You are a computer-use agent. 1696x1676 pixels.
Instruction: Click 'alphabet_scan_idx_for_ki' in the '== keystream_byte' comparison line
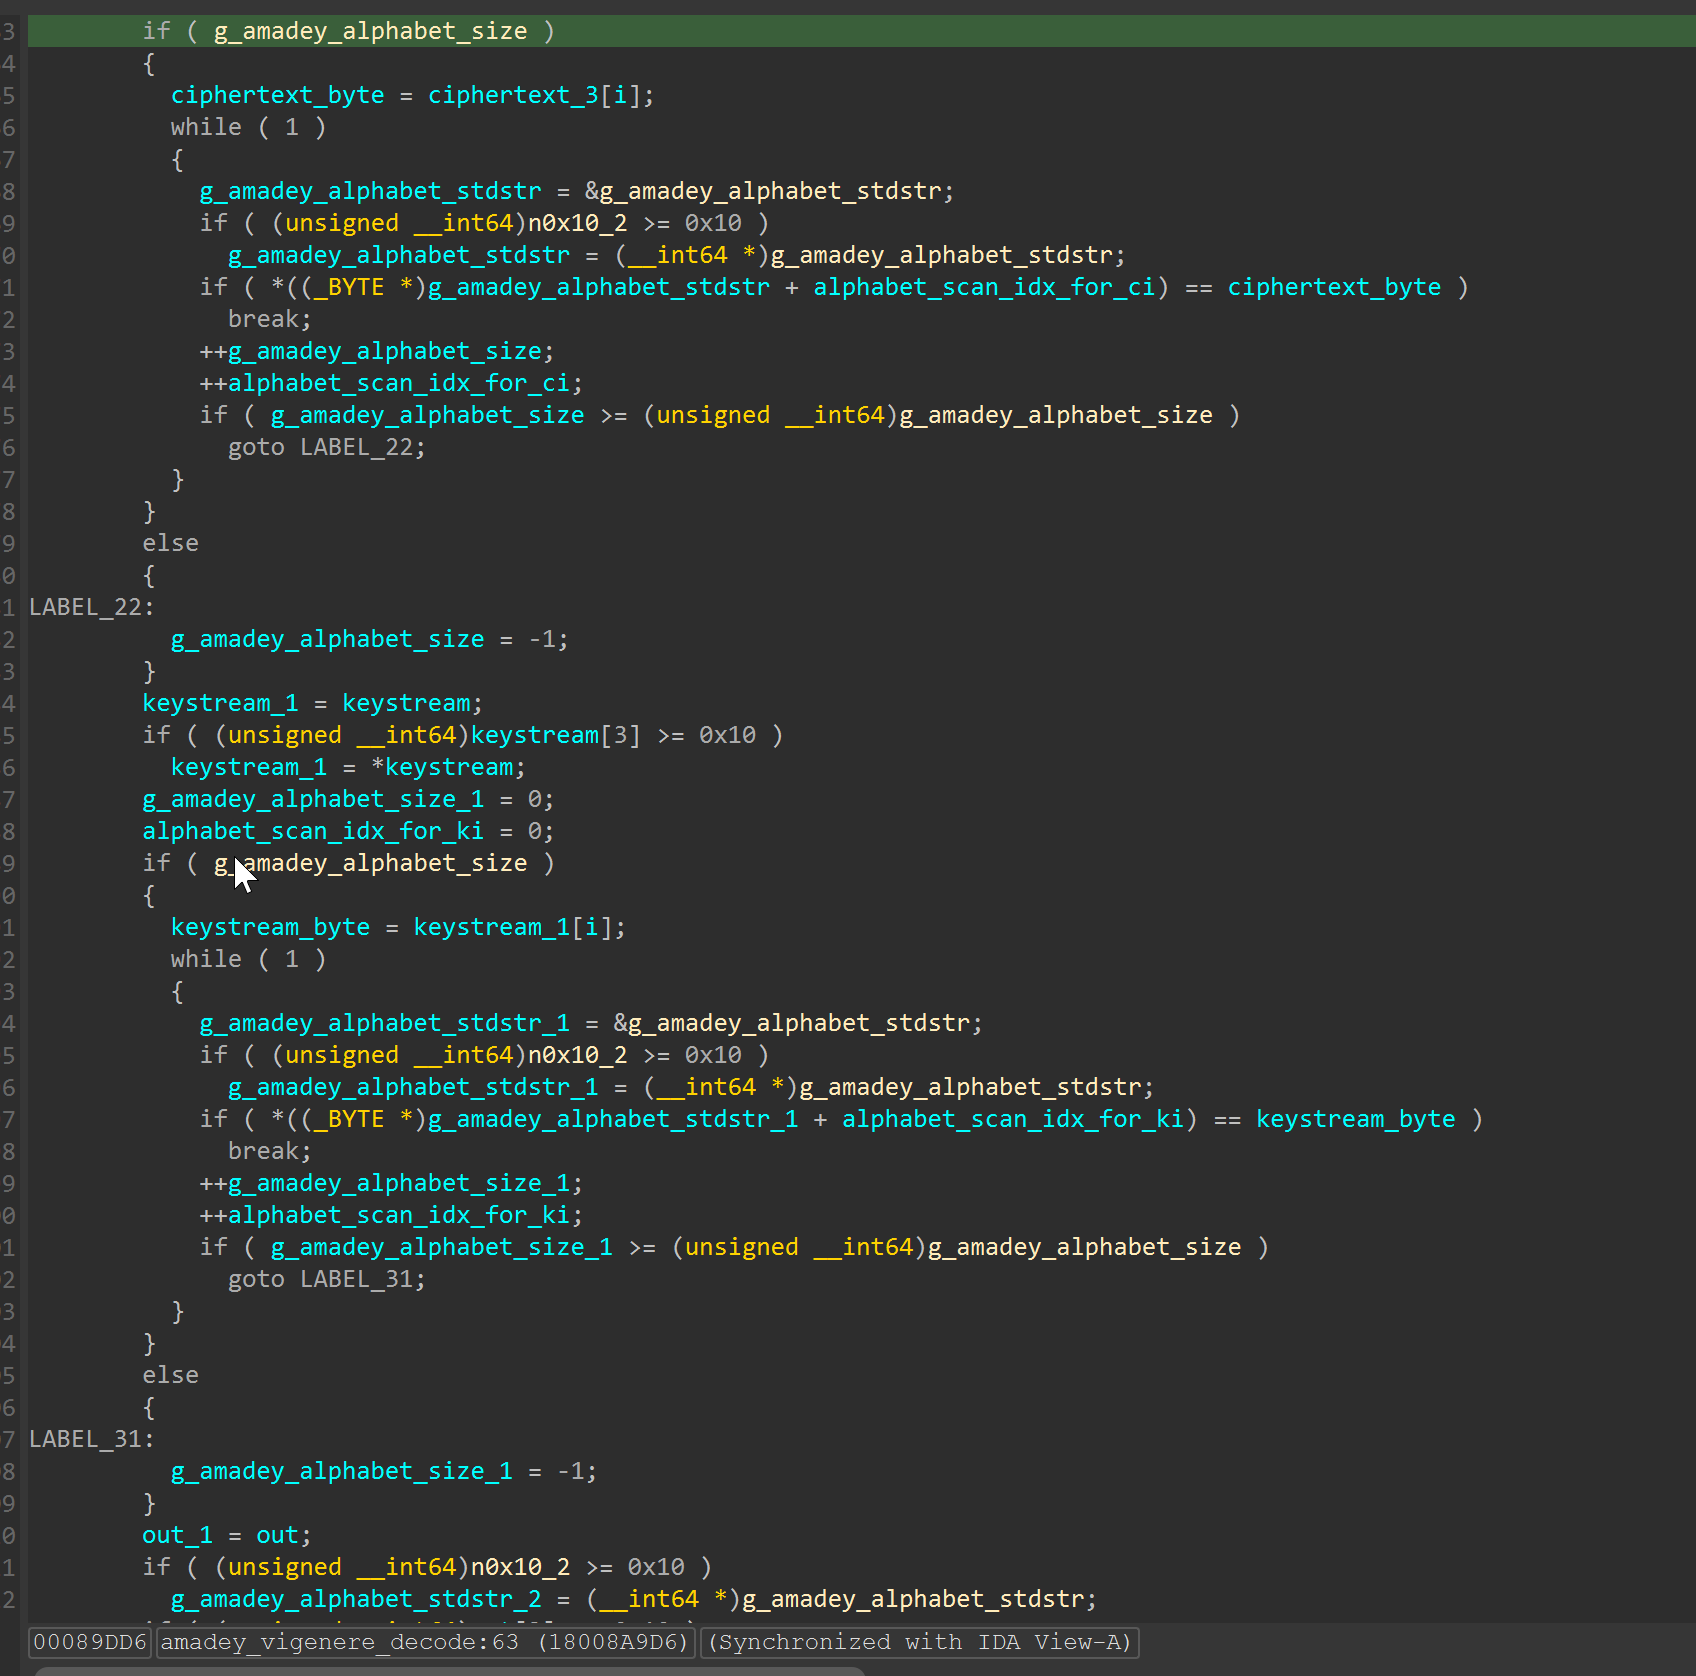pyautogui.click(x=1012, y=1119)
